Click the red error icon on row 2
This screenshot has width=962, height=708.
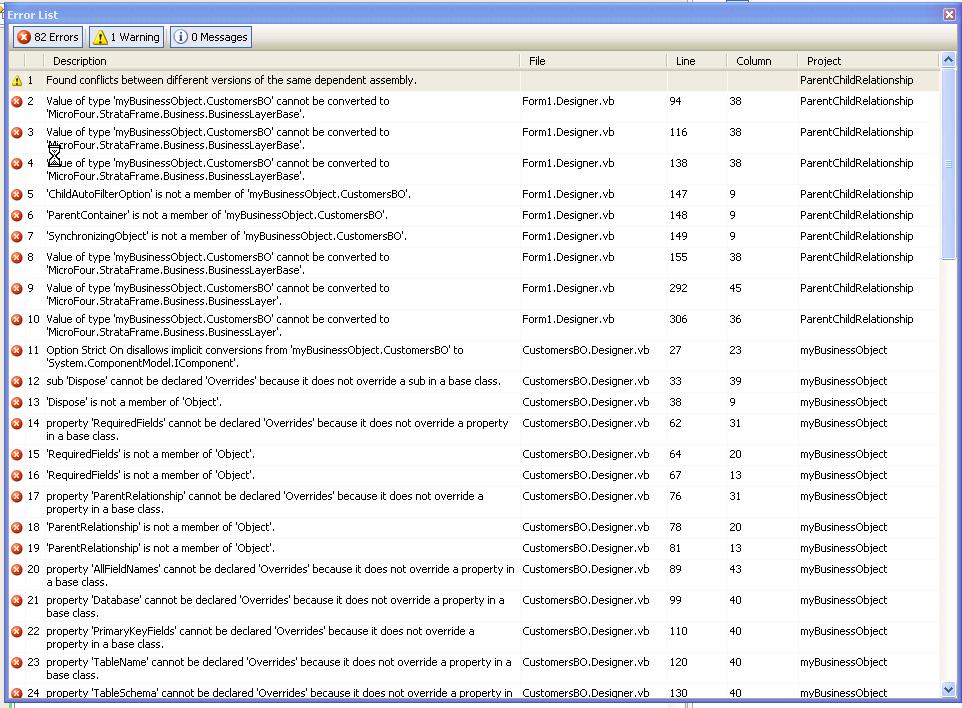(x=16, y=101)
